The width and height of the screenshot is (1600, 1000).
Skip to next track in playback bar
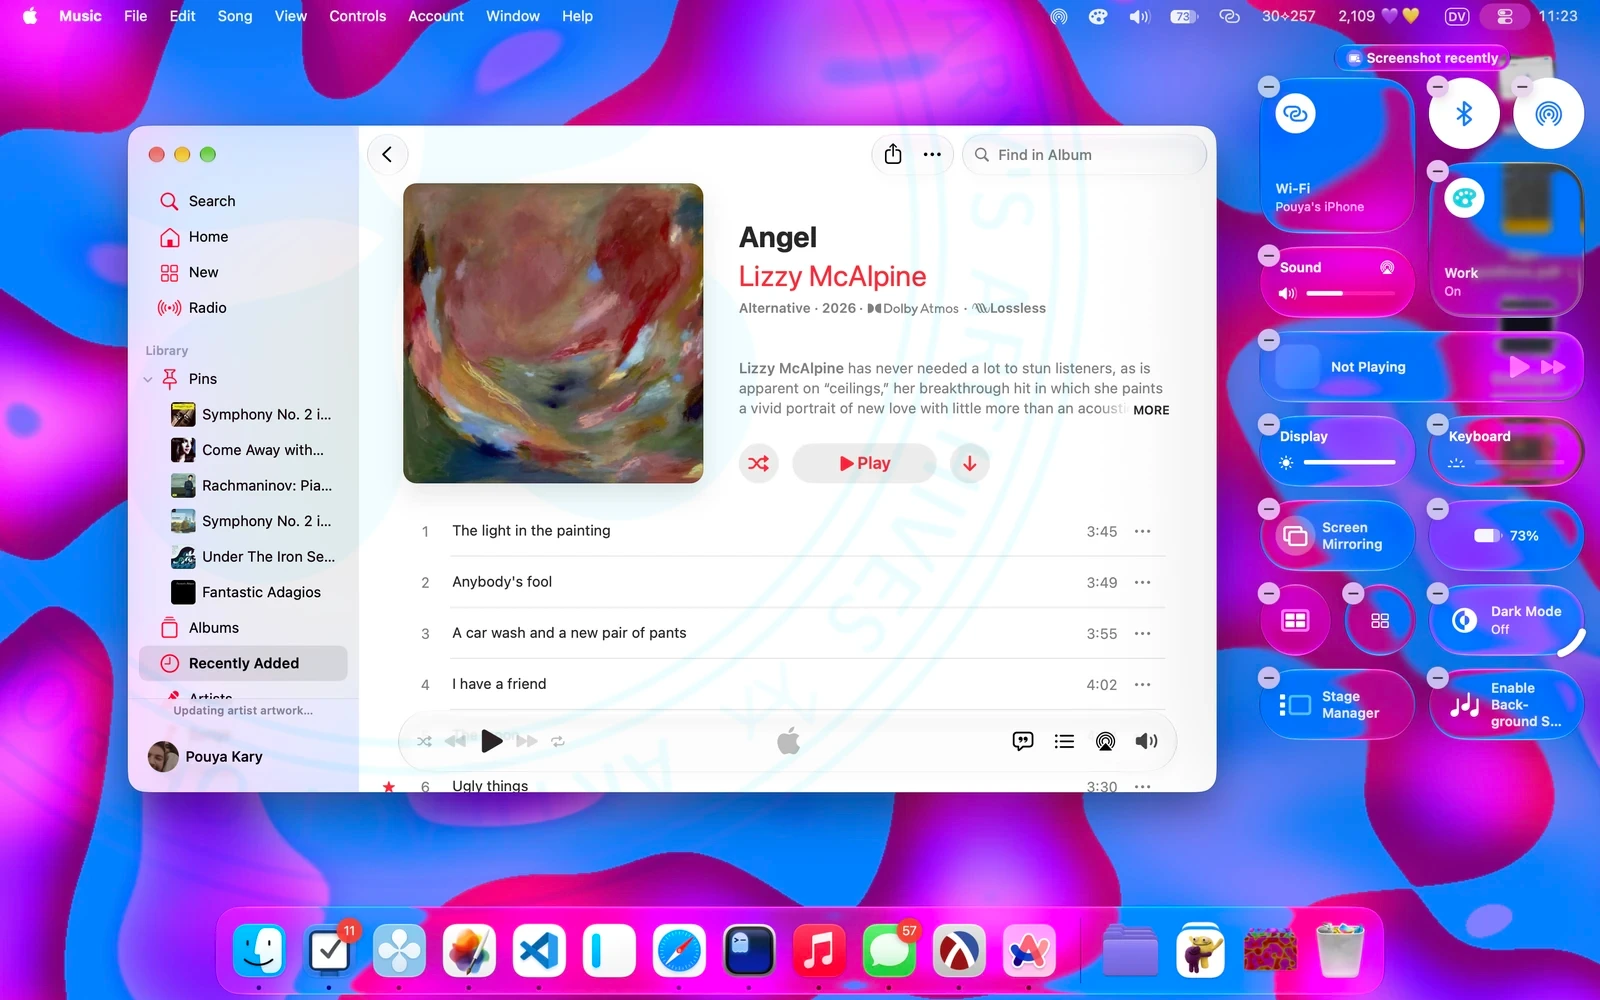point(527,741)
